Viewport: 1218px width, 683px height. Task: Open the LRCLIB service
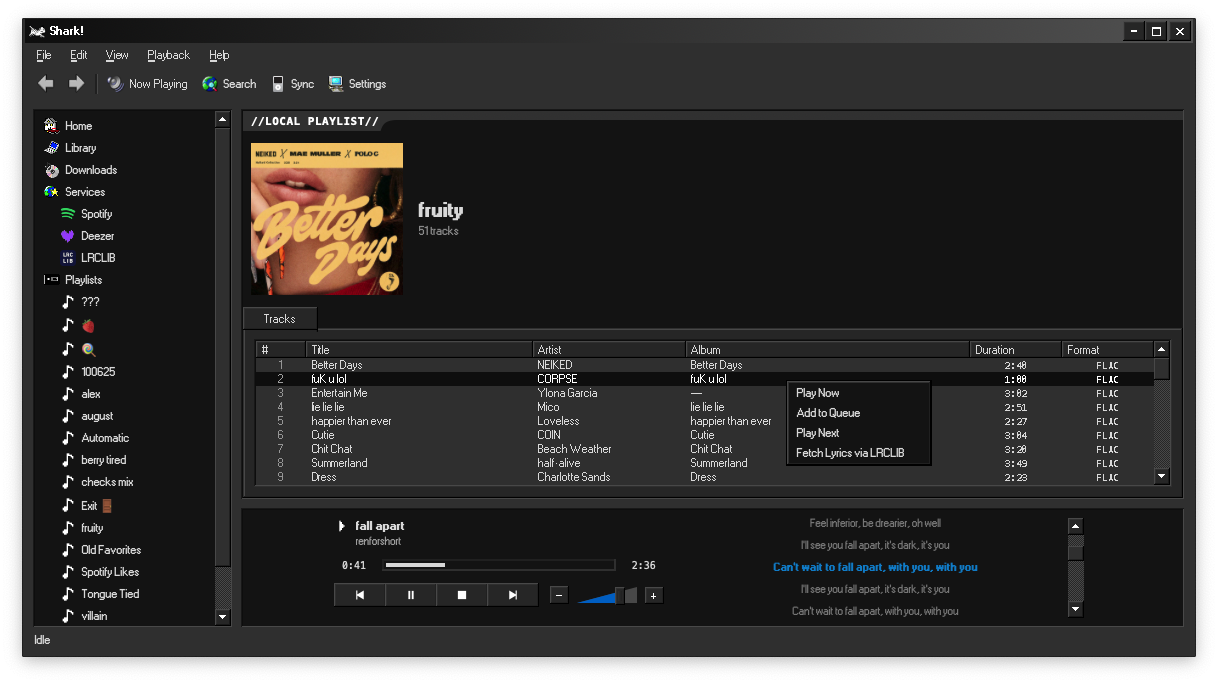(97, 257)
